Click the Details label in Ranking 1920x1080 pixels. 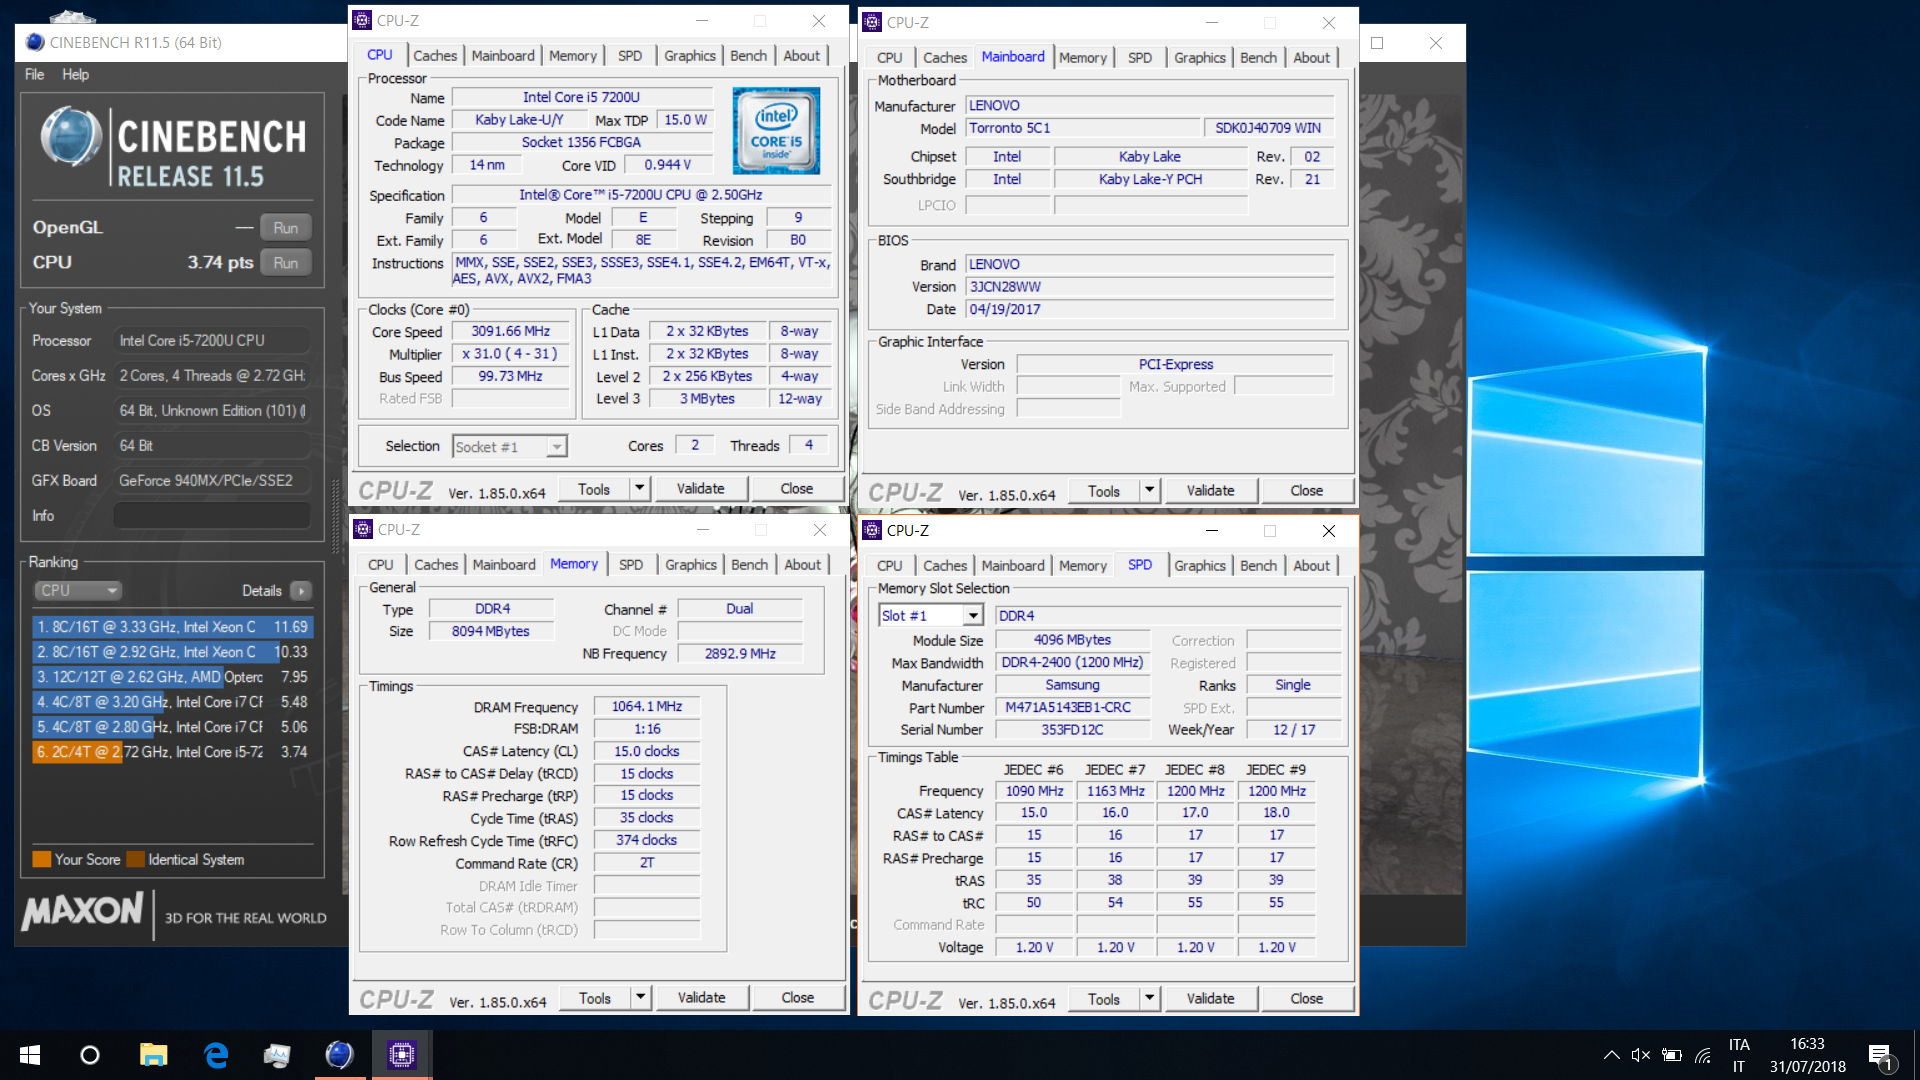tap(262, 591)
